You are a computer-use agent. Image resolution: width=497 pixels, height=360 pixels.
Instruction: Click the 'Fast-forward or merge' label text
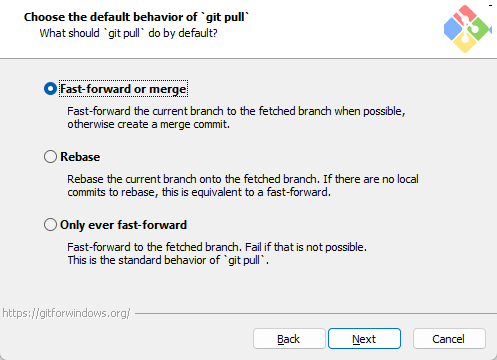123,89
